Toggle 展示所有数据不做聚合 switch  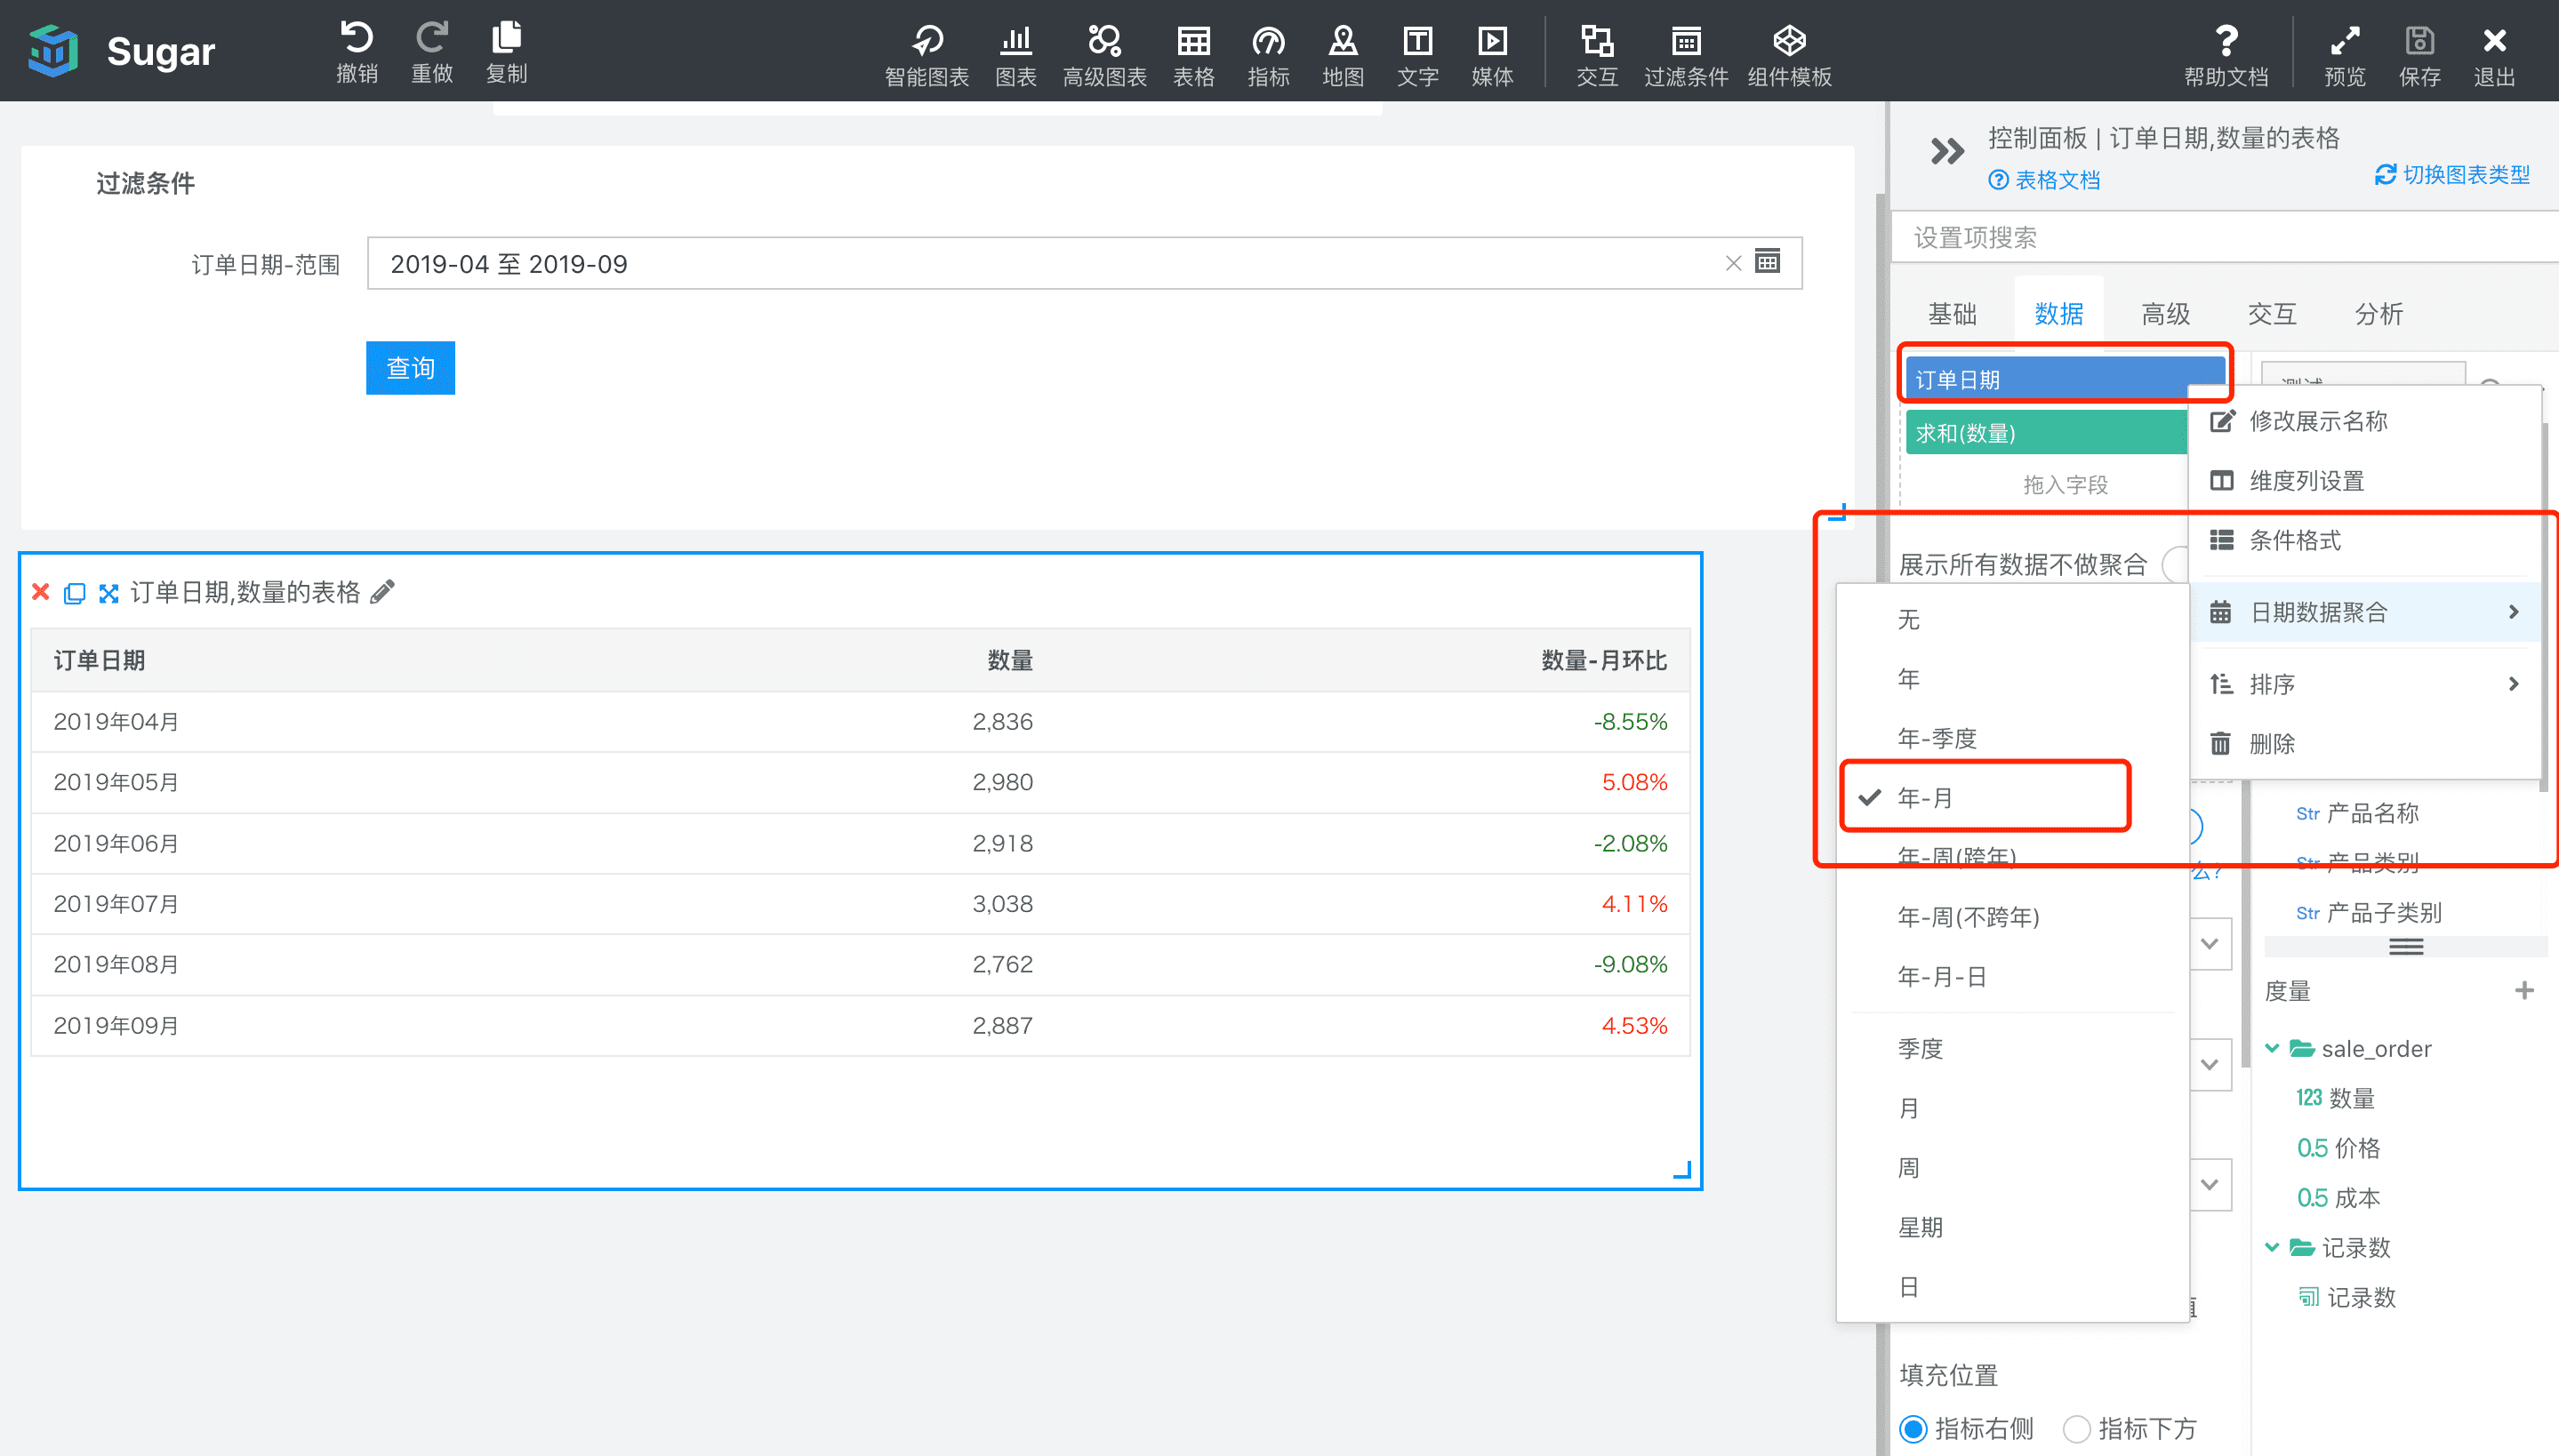tap(2174, 564)
